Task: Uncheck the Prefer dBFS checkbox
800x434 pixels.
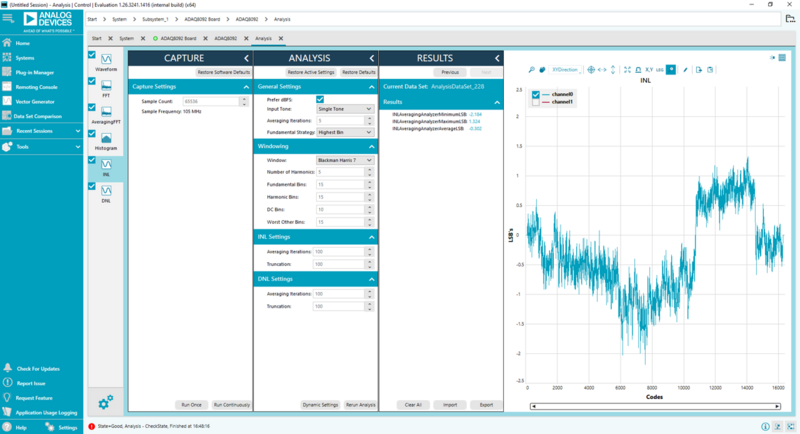Action: point(320,99)
